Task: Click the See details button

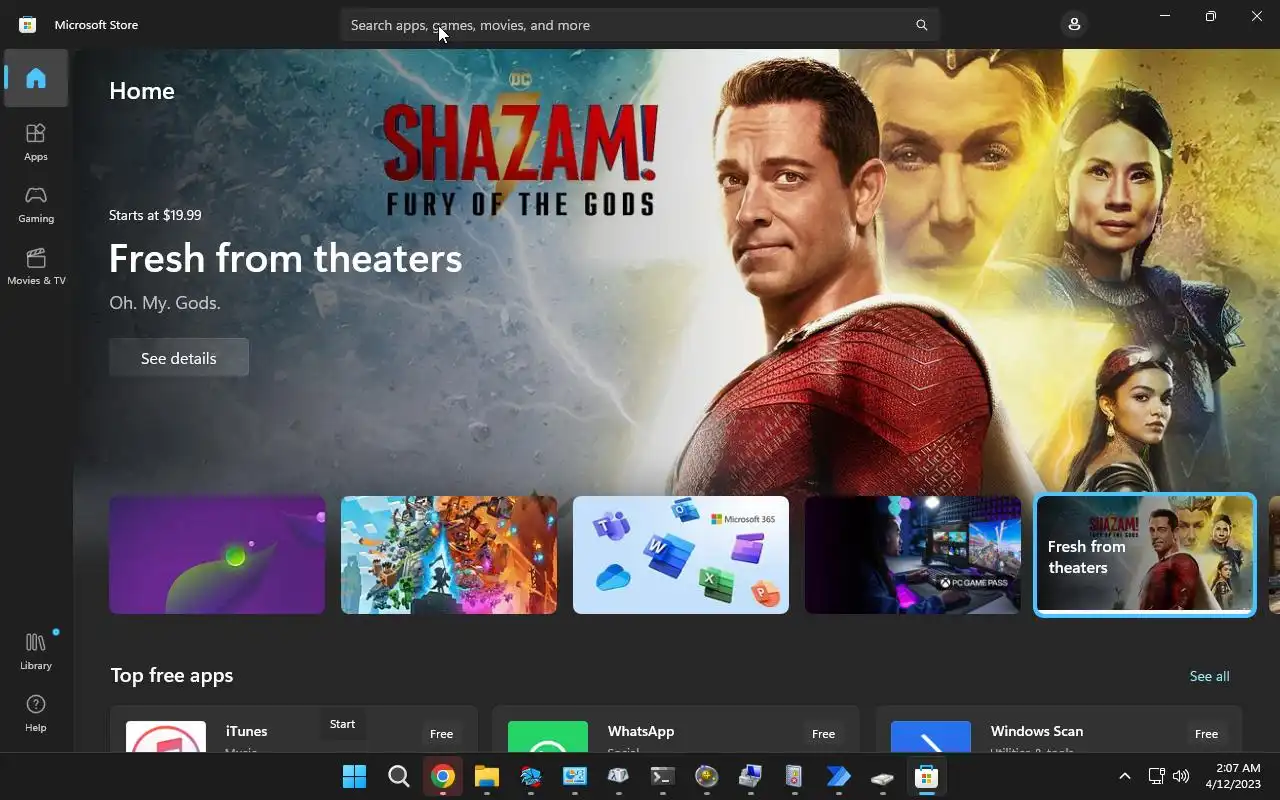Action: tap(179, 358)
